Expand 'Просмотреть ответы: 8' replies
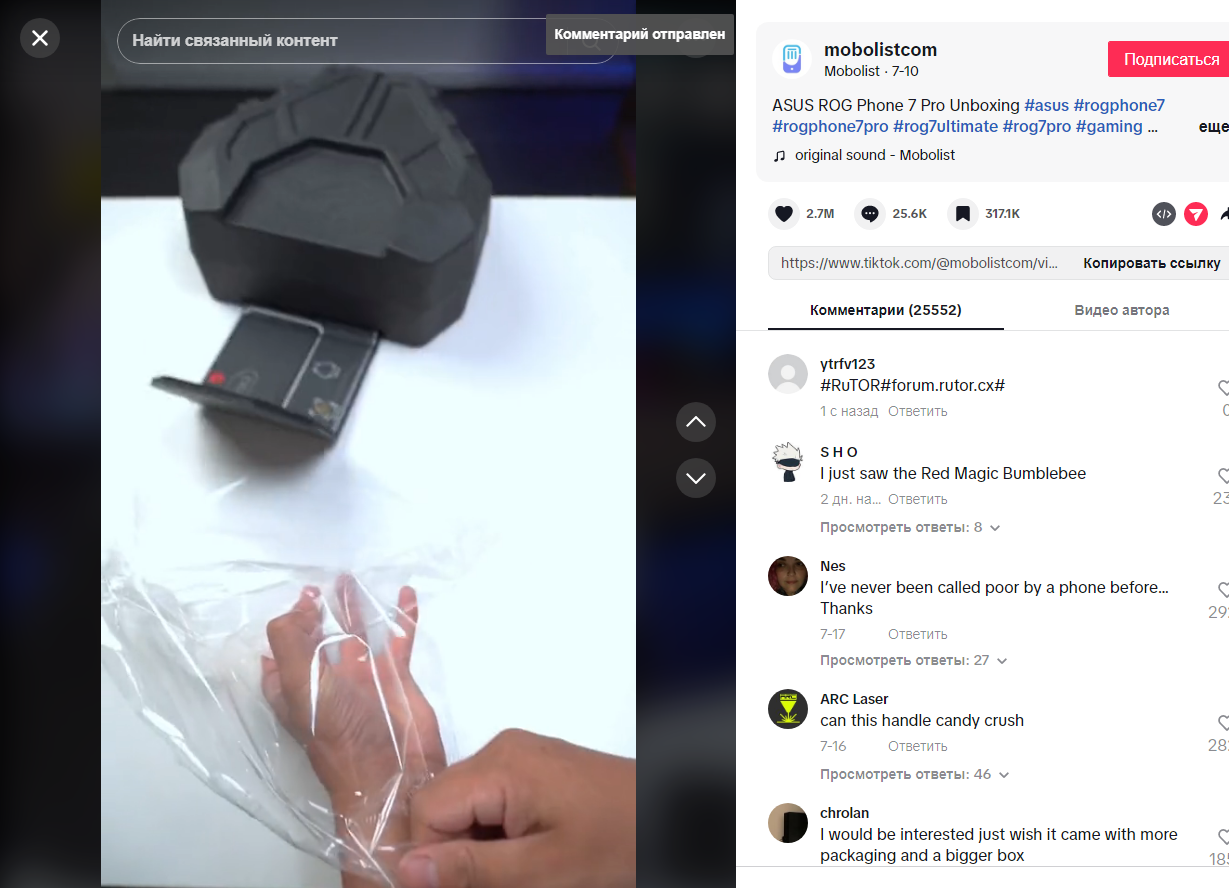1229x888 pixels. point(910,527)
